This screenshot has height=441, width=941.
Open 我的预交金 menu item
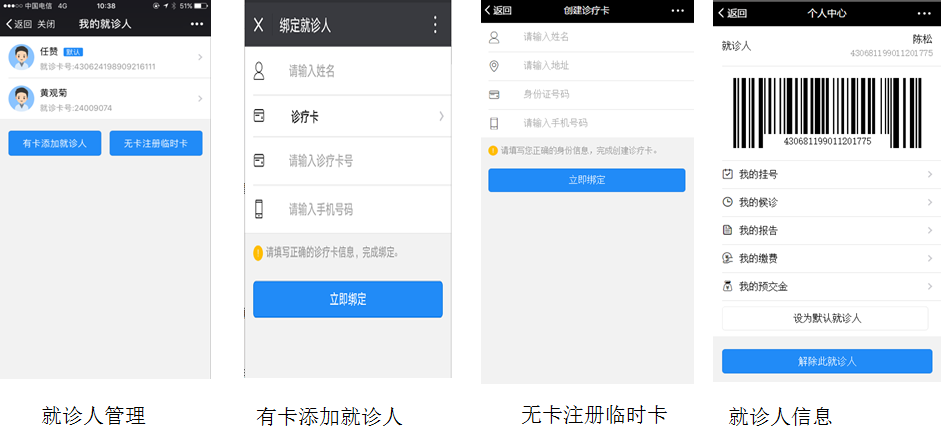827,287
